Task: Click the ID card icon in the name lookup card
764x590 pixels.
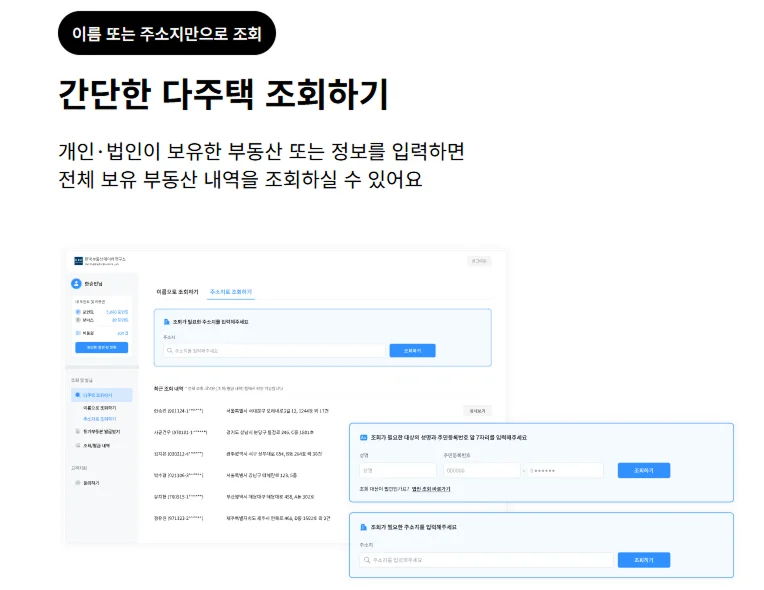Action: (x=363, y=438)
